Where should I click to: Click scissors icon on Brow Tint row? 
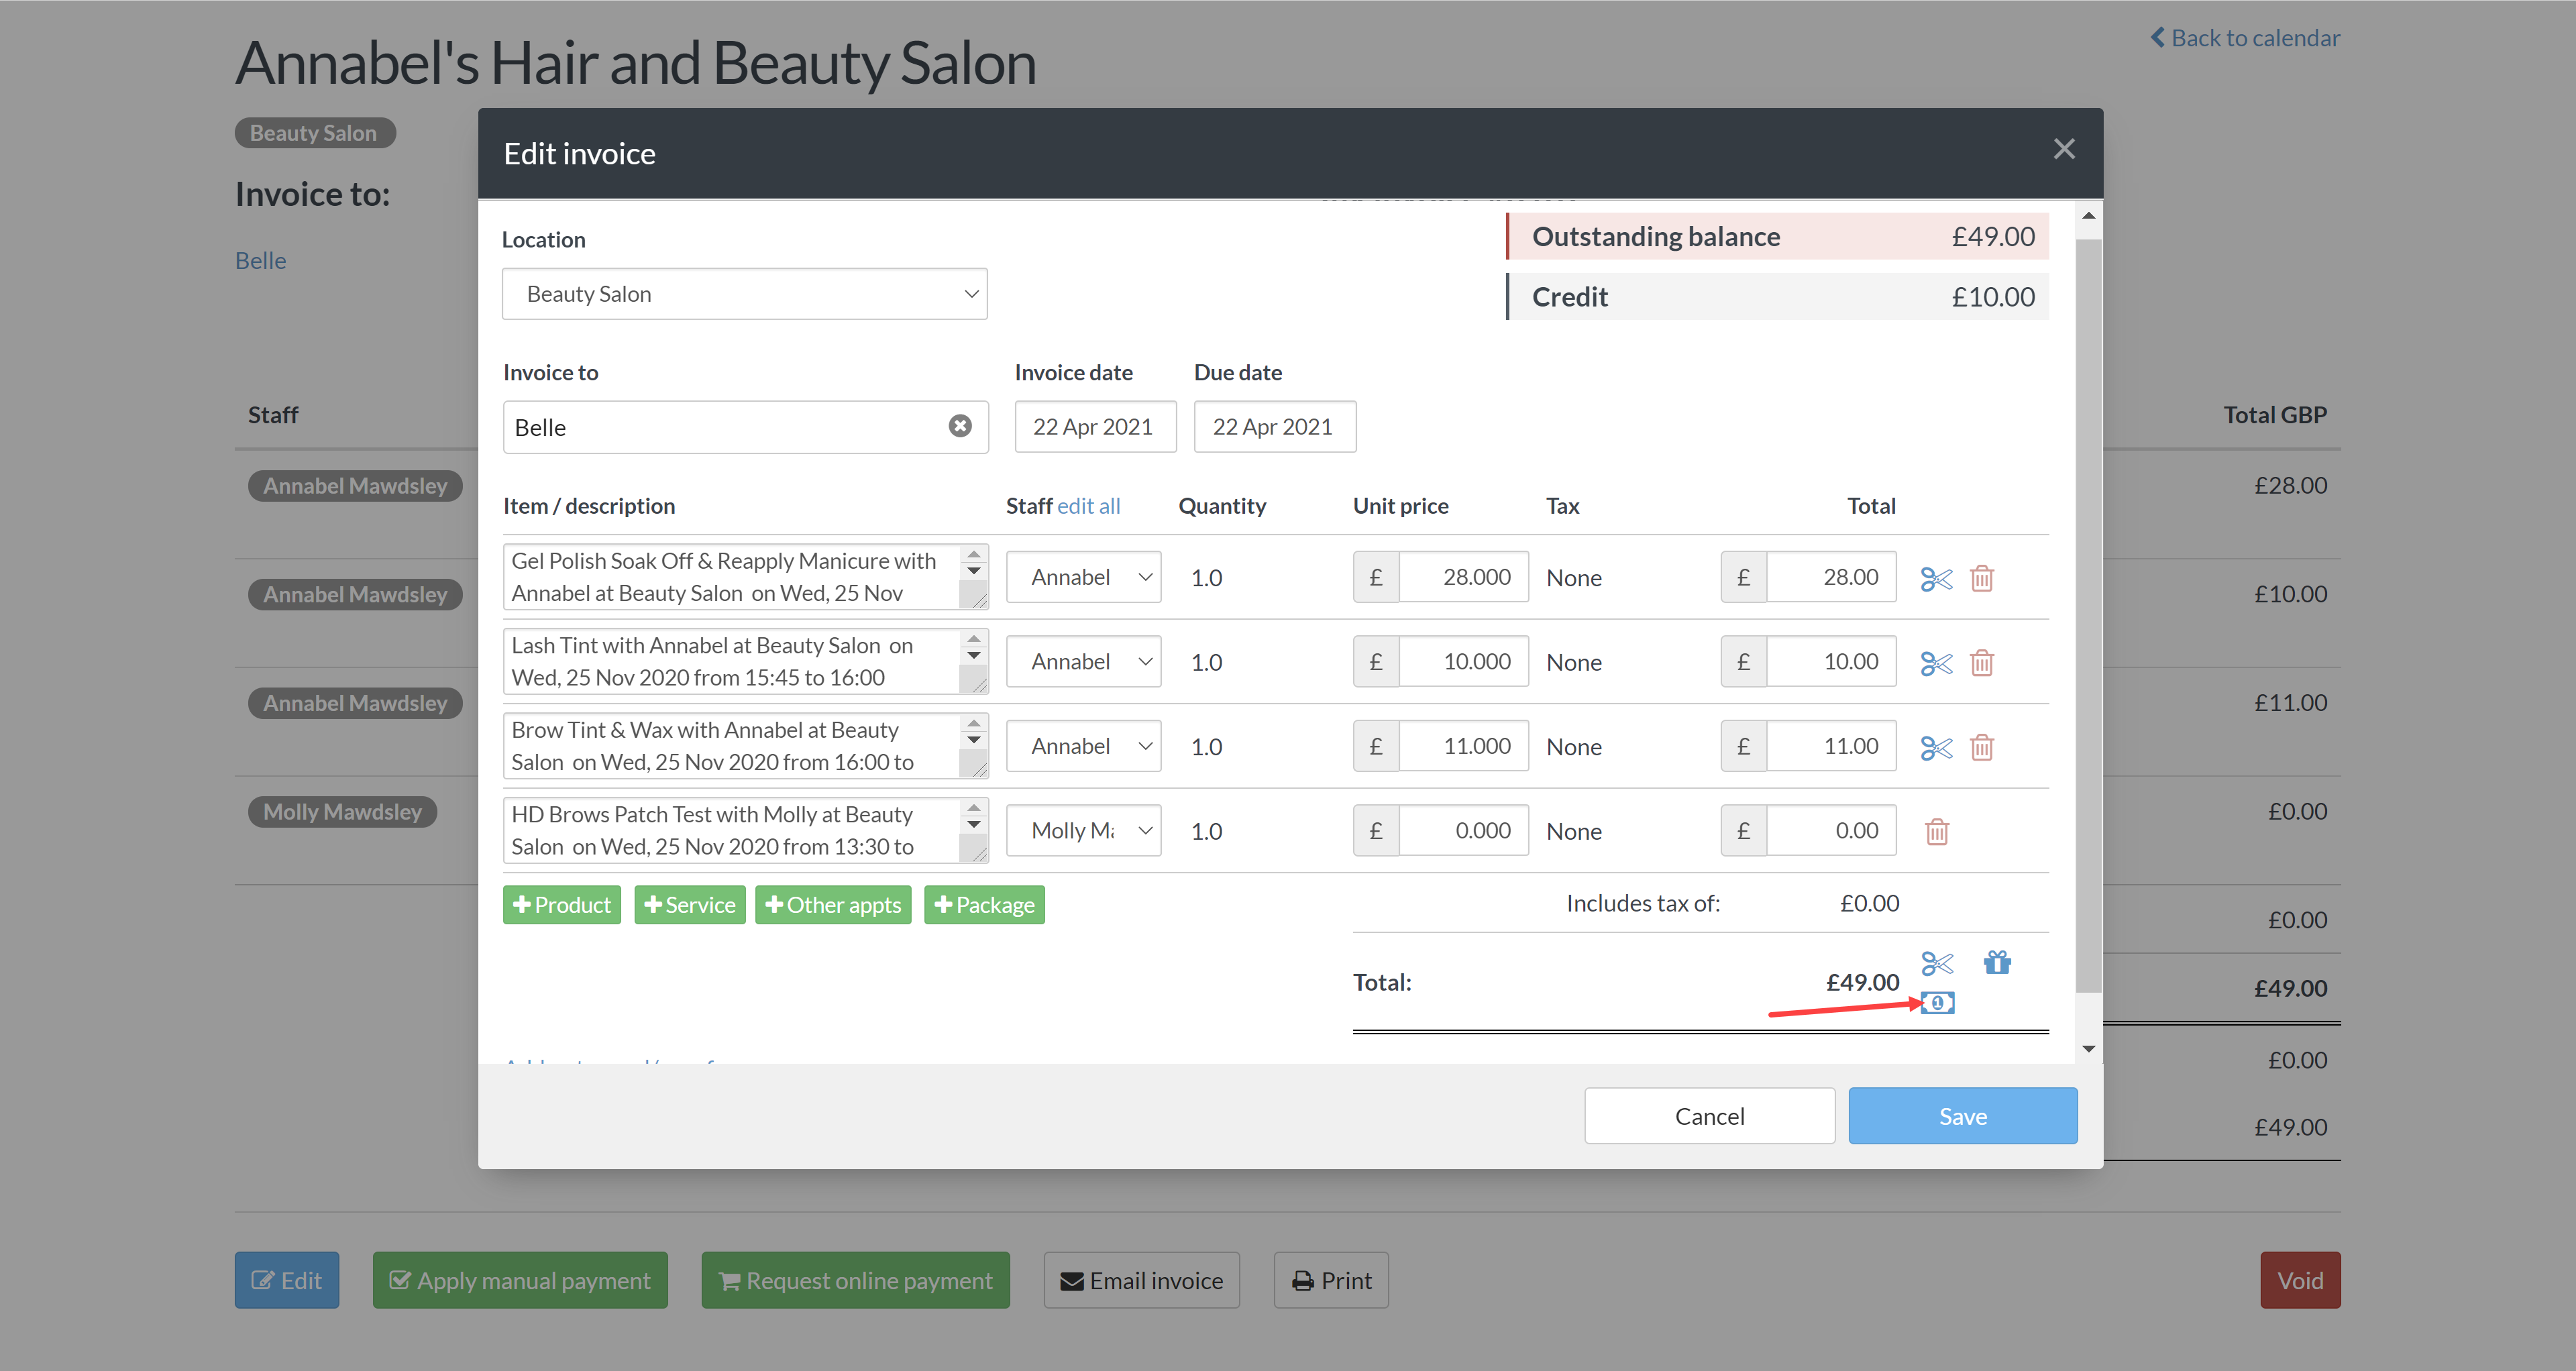(x=1936, y=747)
